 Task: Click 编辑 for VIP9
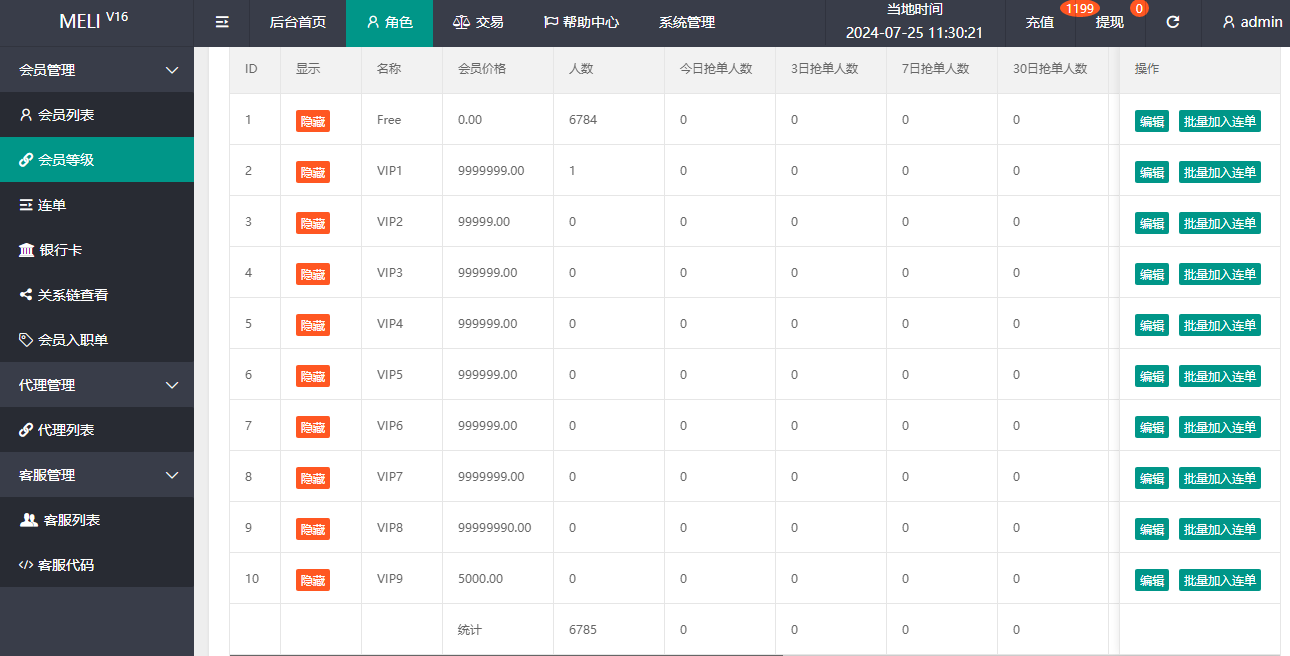tap(1152, 580)
